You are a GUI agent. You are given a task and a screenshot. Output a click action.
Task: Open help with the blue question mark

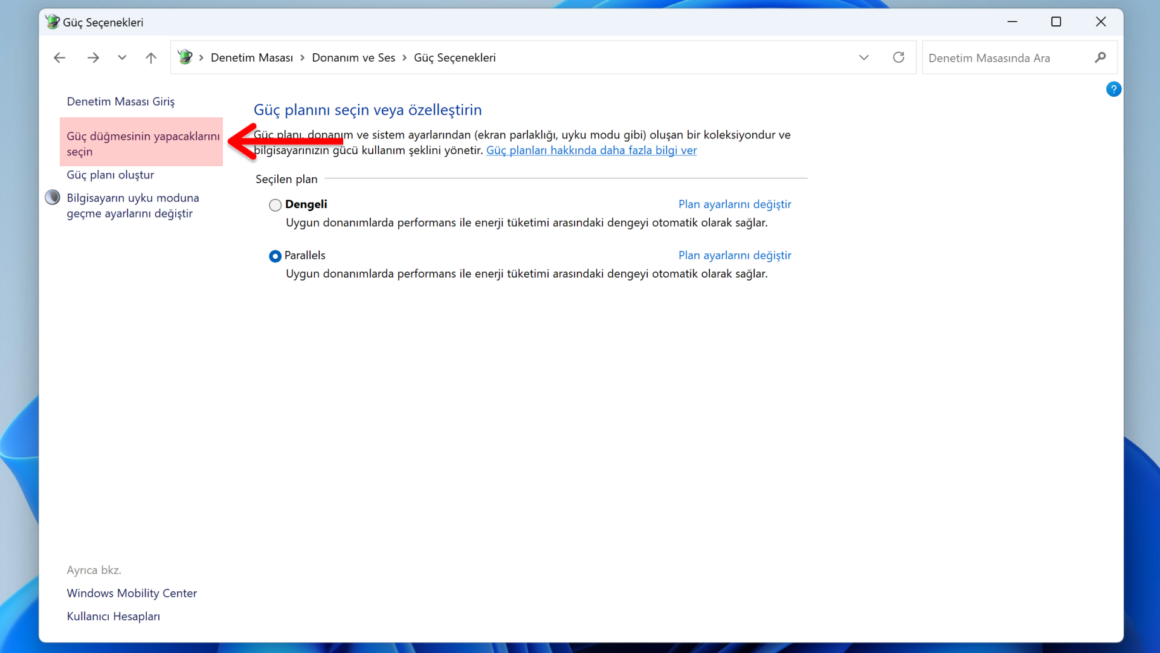[1113, 89]
